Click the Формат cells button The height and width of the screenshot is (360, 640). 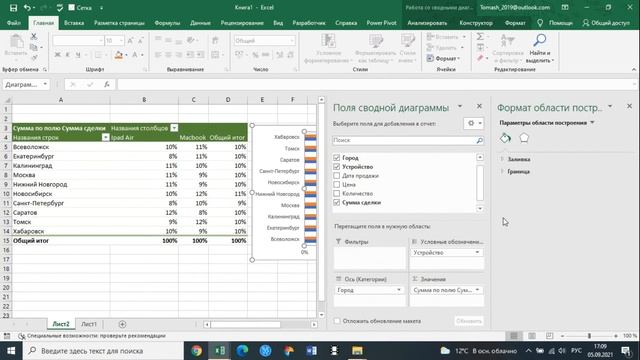(x=444, y=59)
